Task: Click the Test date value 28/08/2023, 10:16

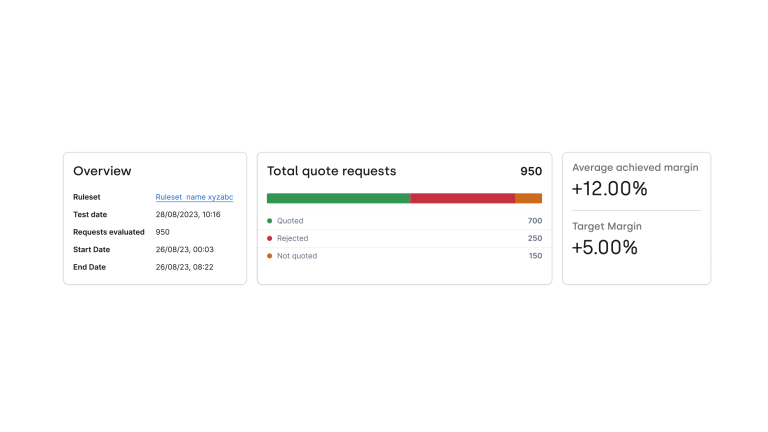Action: pos(188,215)
